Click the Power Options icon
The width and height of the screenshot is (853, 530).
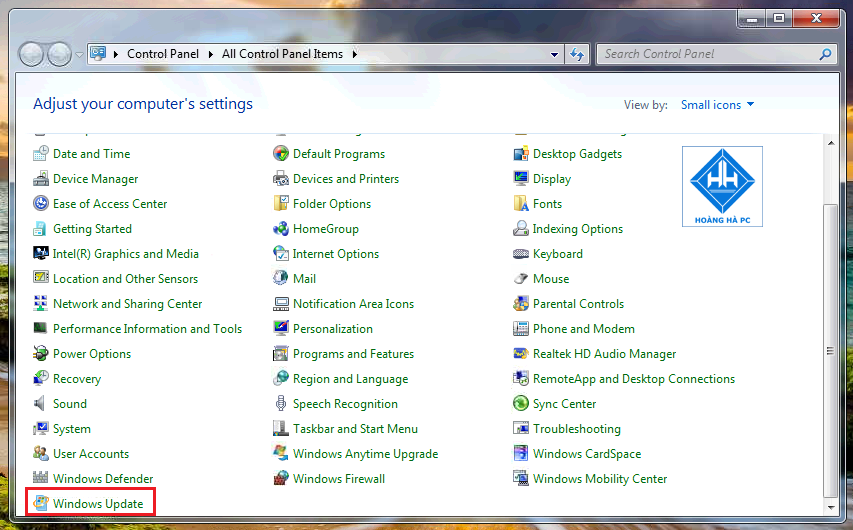click(x=40, y=354)
